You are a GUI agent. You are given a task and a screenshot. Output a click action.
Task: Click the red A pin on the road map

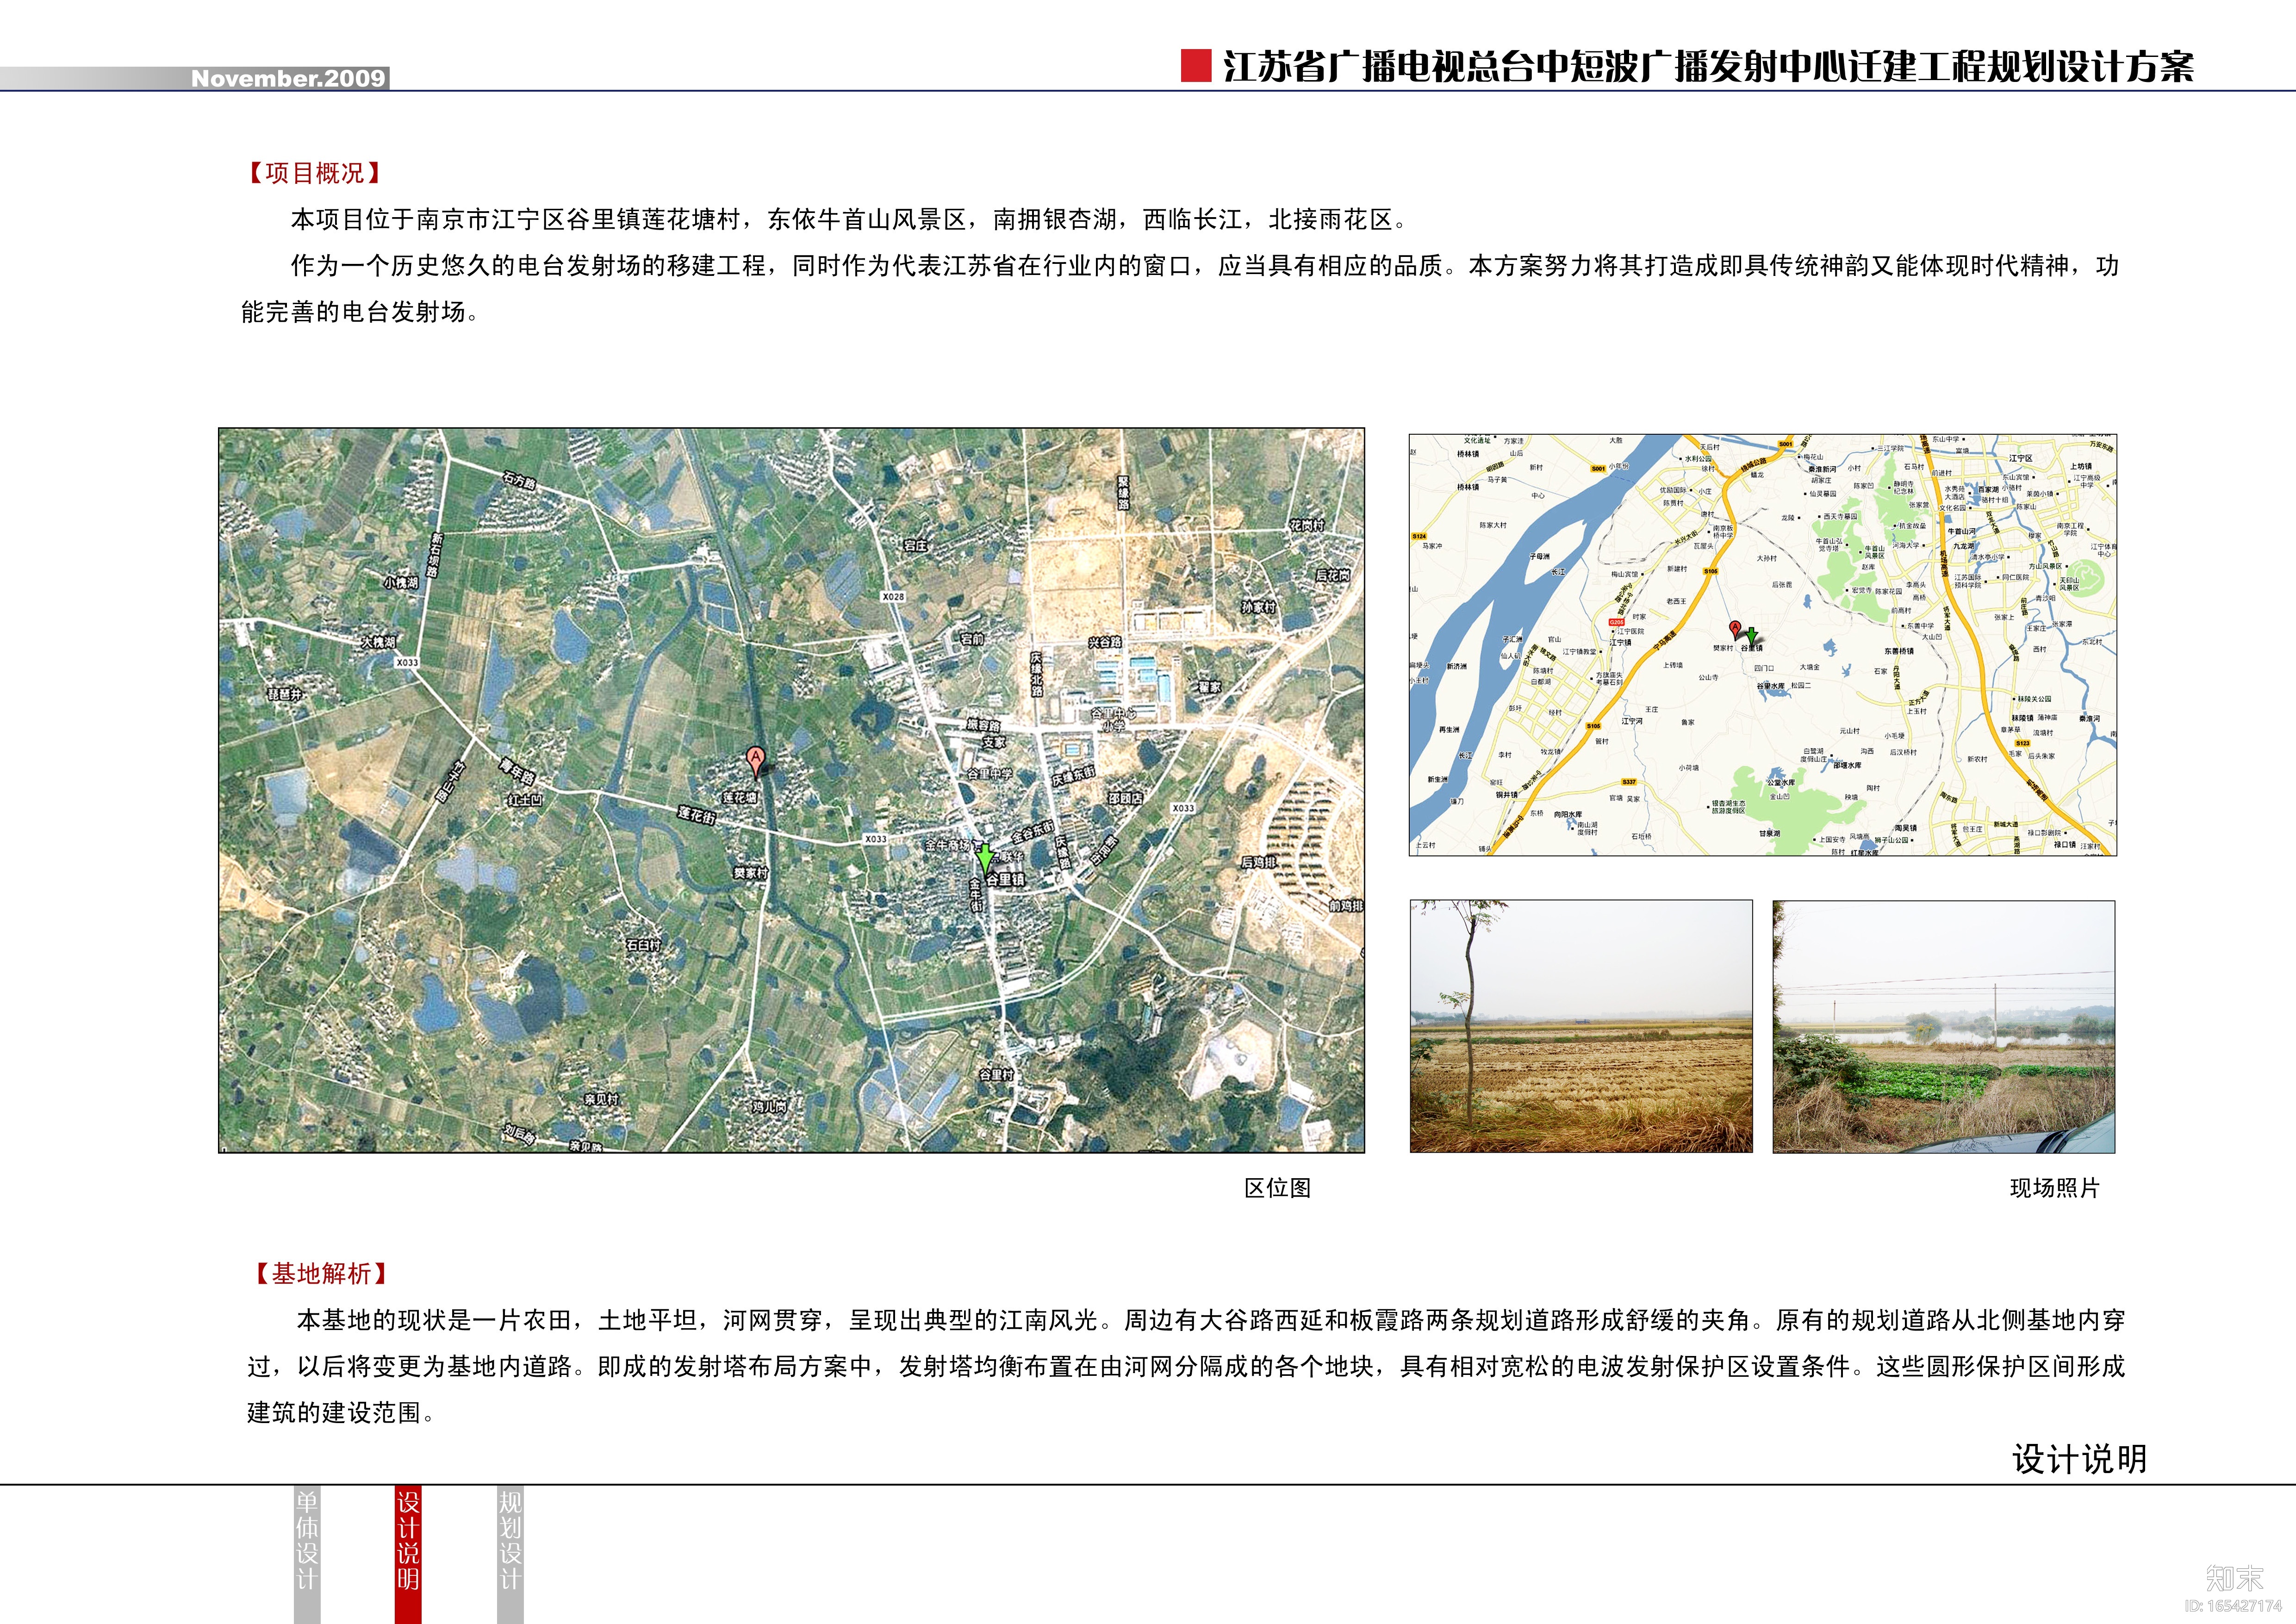coord(1735,630)
